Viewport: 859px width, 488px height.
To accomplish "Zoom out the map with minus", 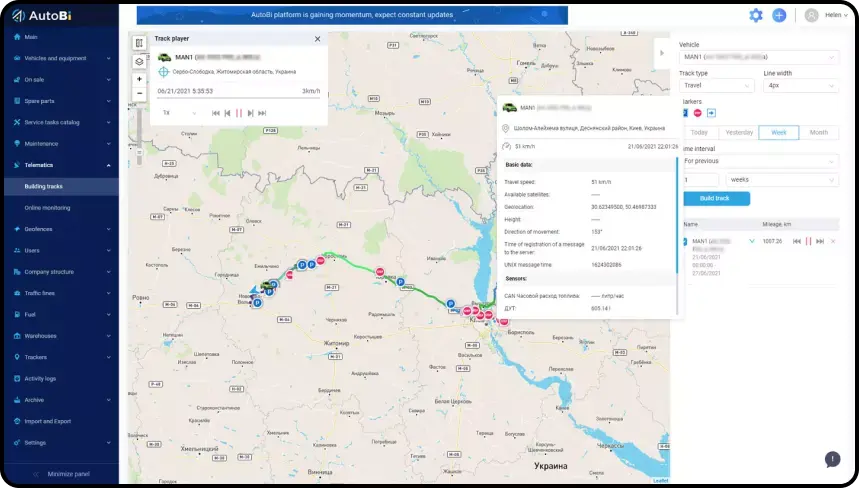I will [139, 94].
